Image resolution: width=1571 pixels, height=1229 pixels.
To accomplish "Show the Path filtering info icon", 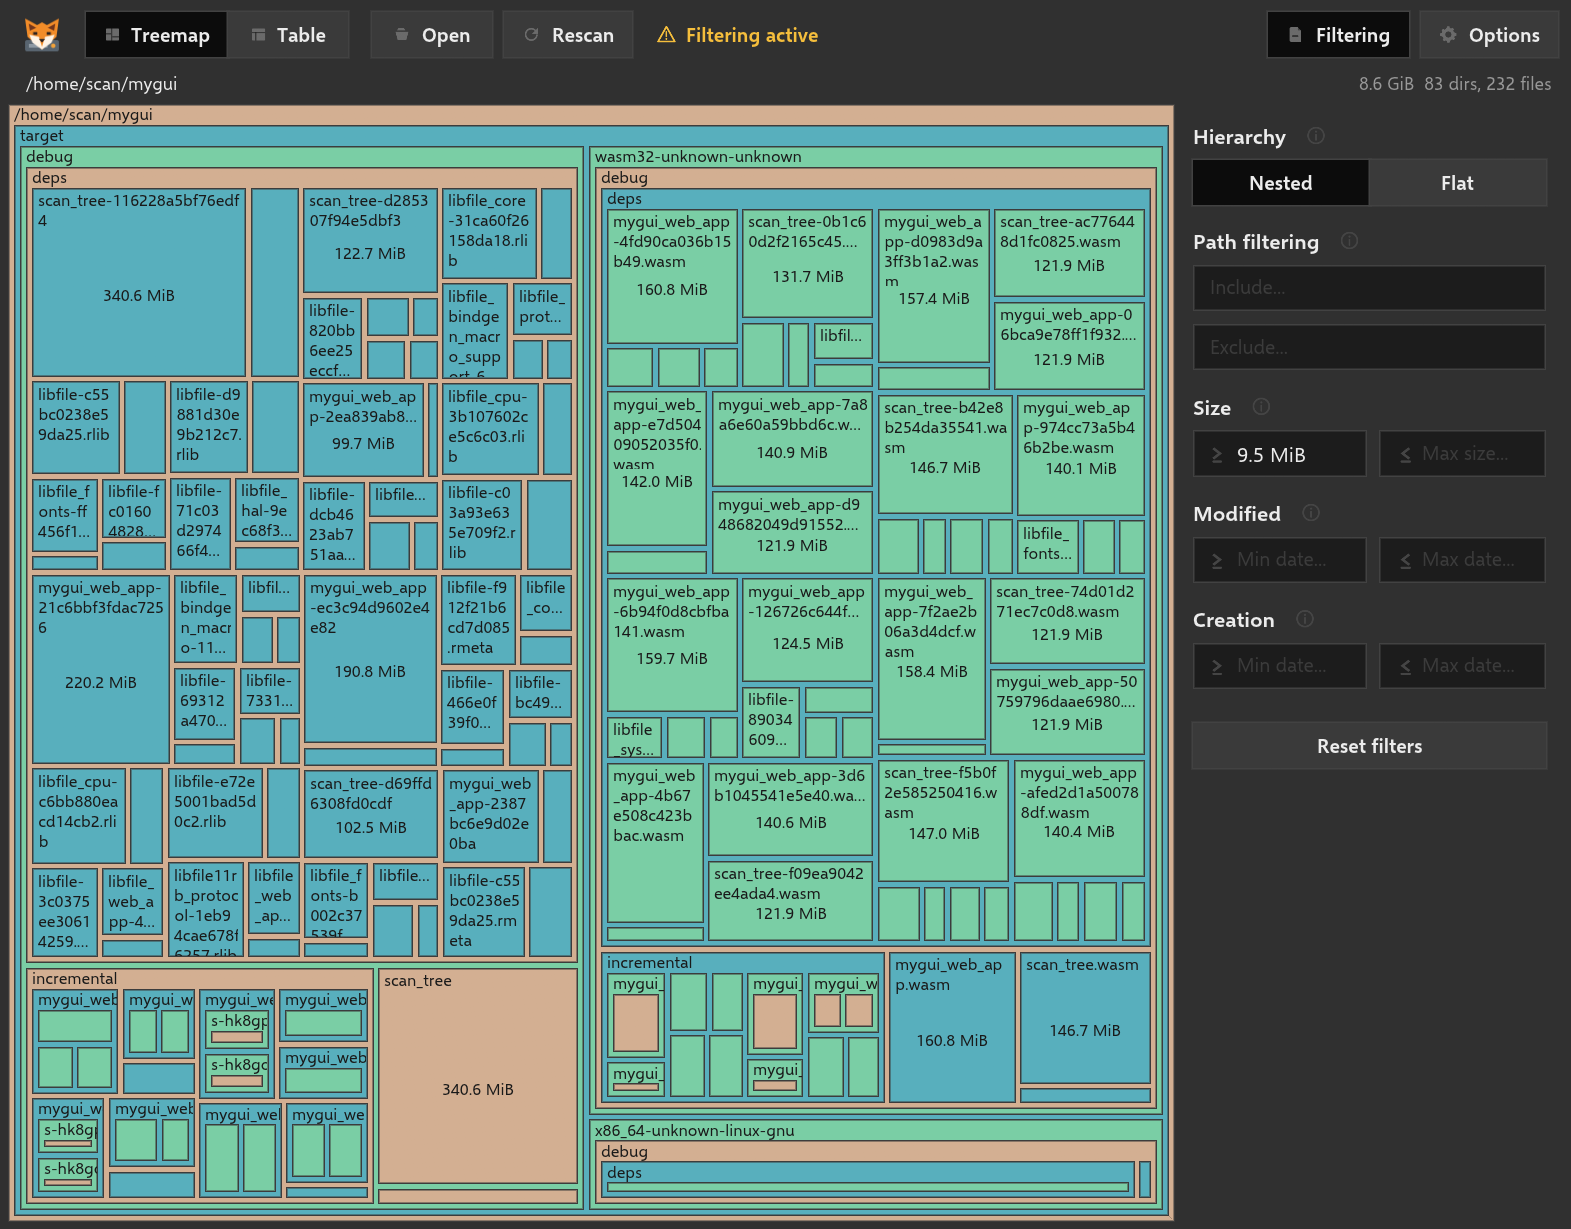I will pyautogui.click(x=1349, y=241).
